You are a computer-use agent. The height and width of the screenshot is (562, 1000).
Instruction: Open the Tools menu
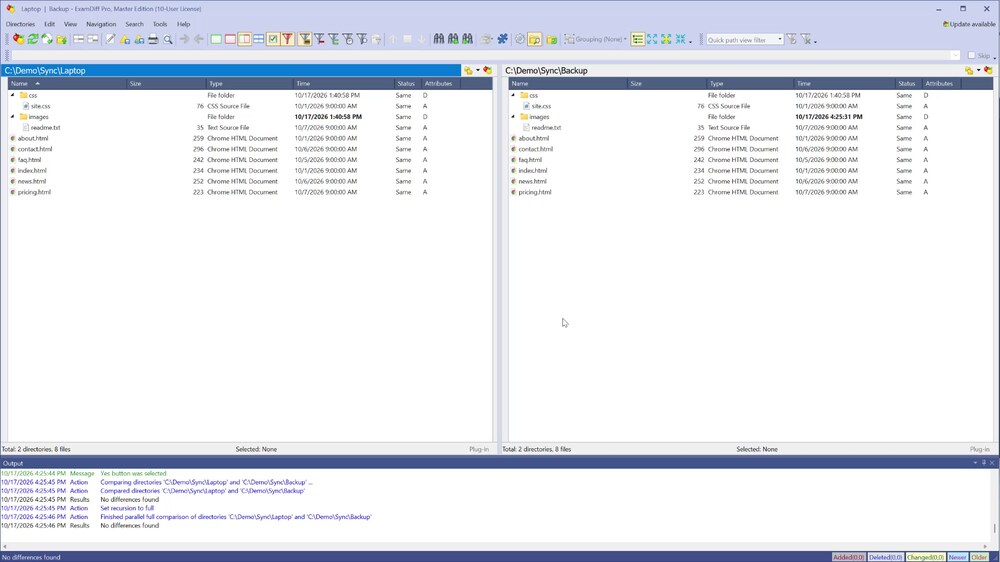[159, 24]
